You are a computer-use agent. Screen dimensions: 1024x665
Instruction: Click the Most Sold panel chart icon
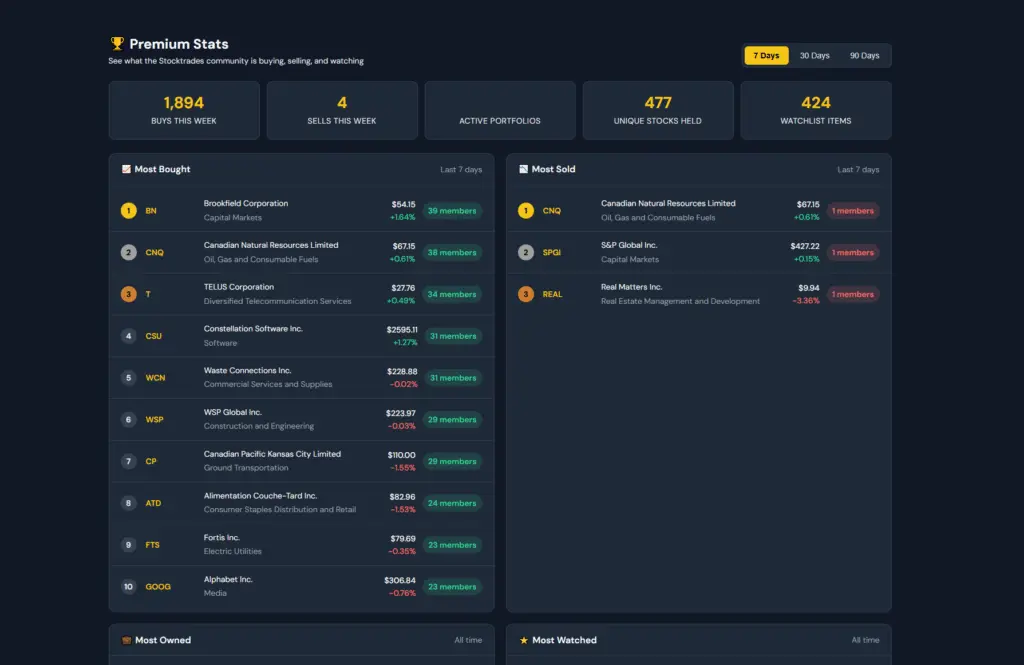[x=524, y=169]
